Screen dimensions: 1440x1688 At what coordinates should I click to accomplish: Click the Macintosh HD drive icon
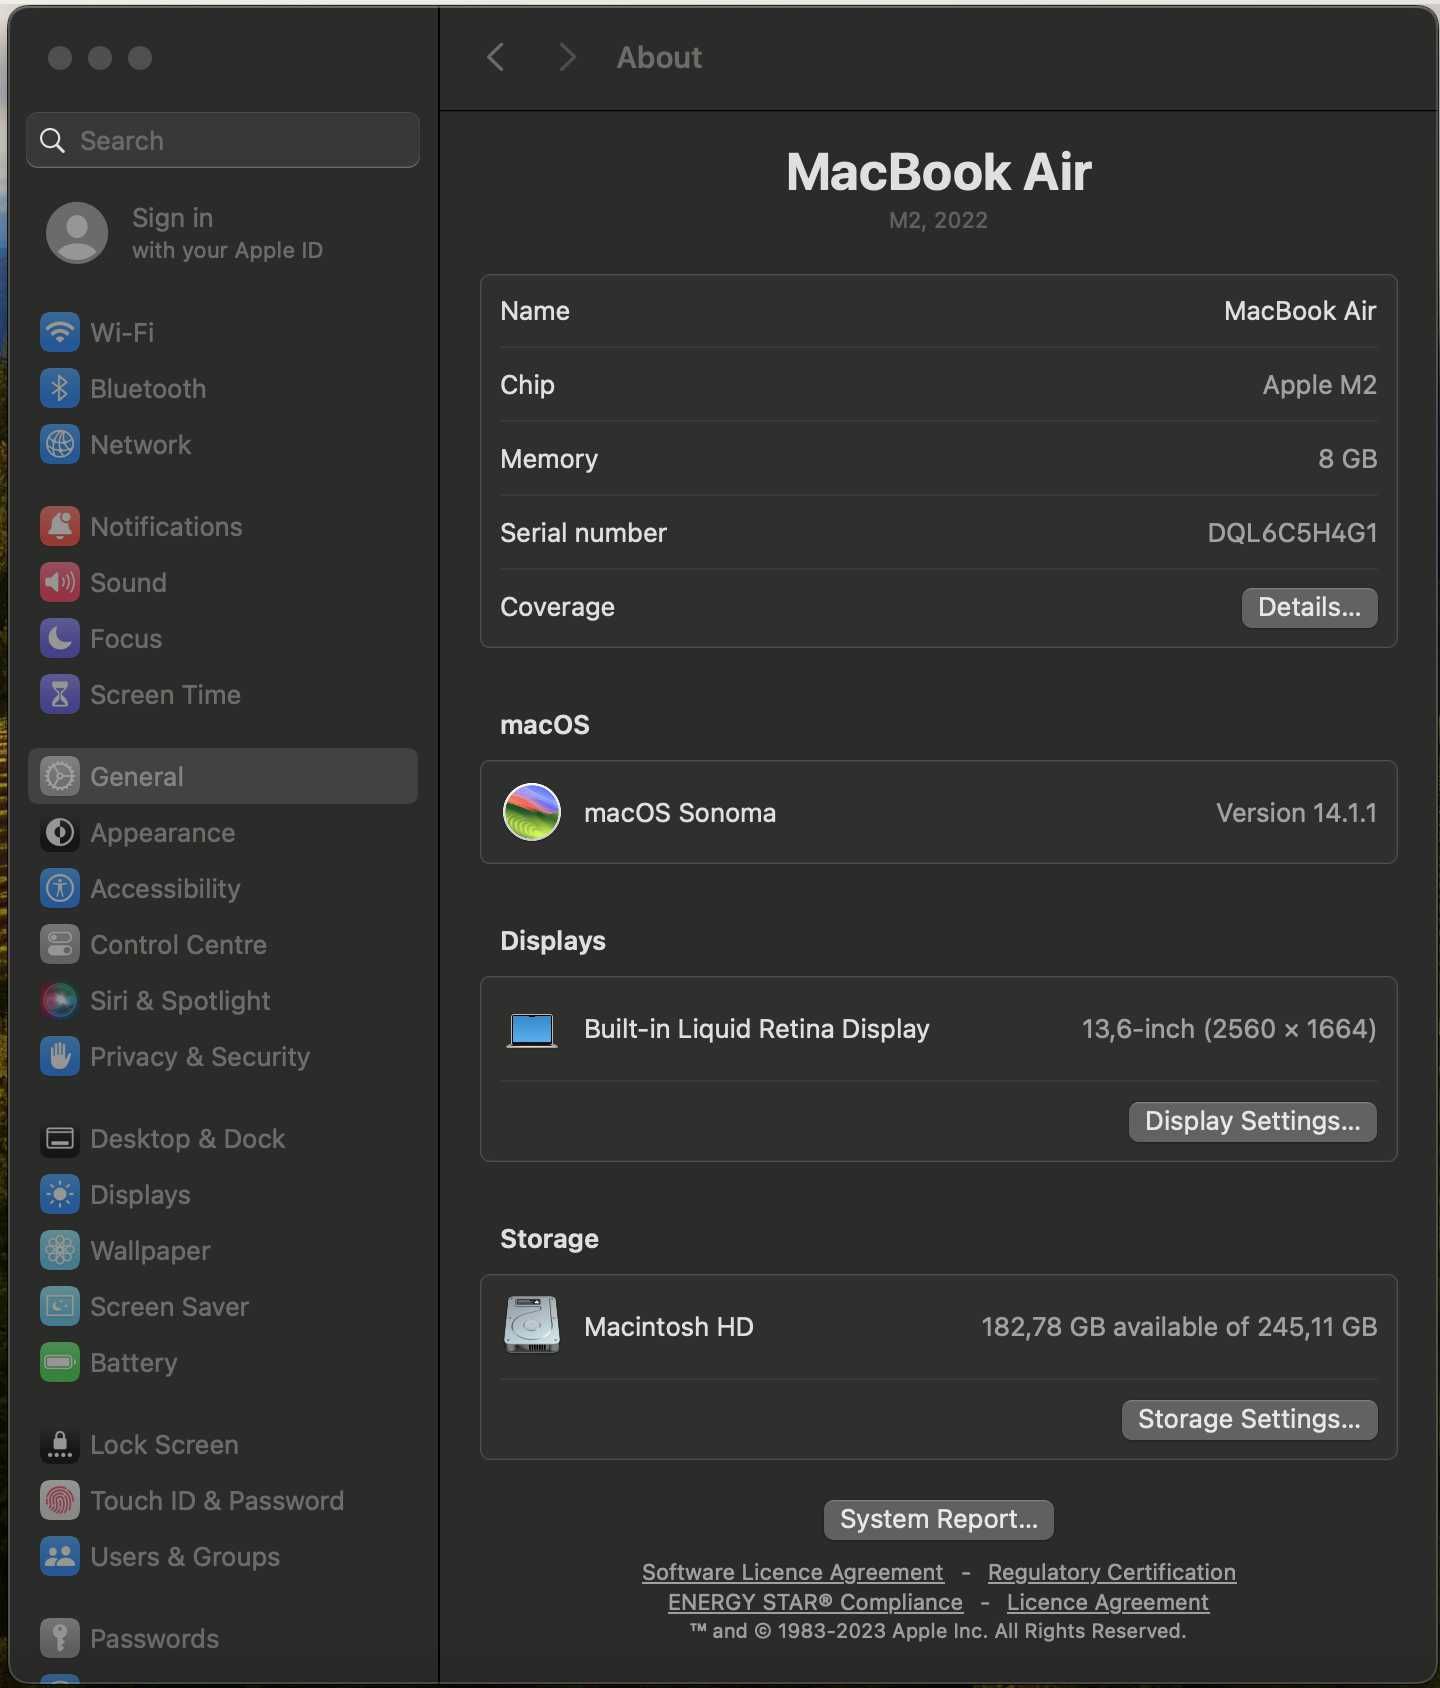pyautogui.click(x=532, y=1325)
